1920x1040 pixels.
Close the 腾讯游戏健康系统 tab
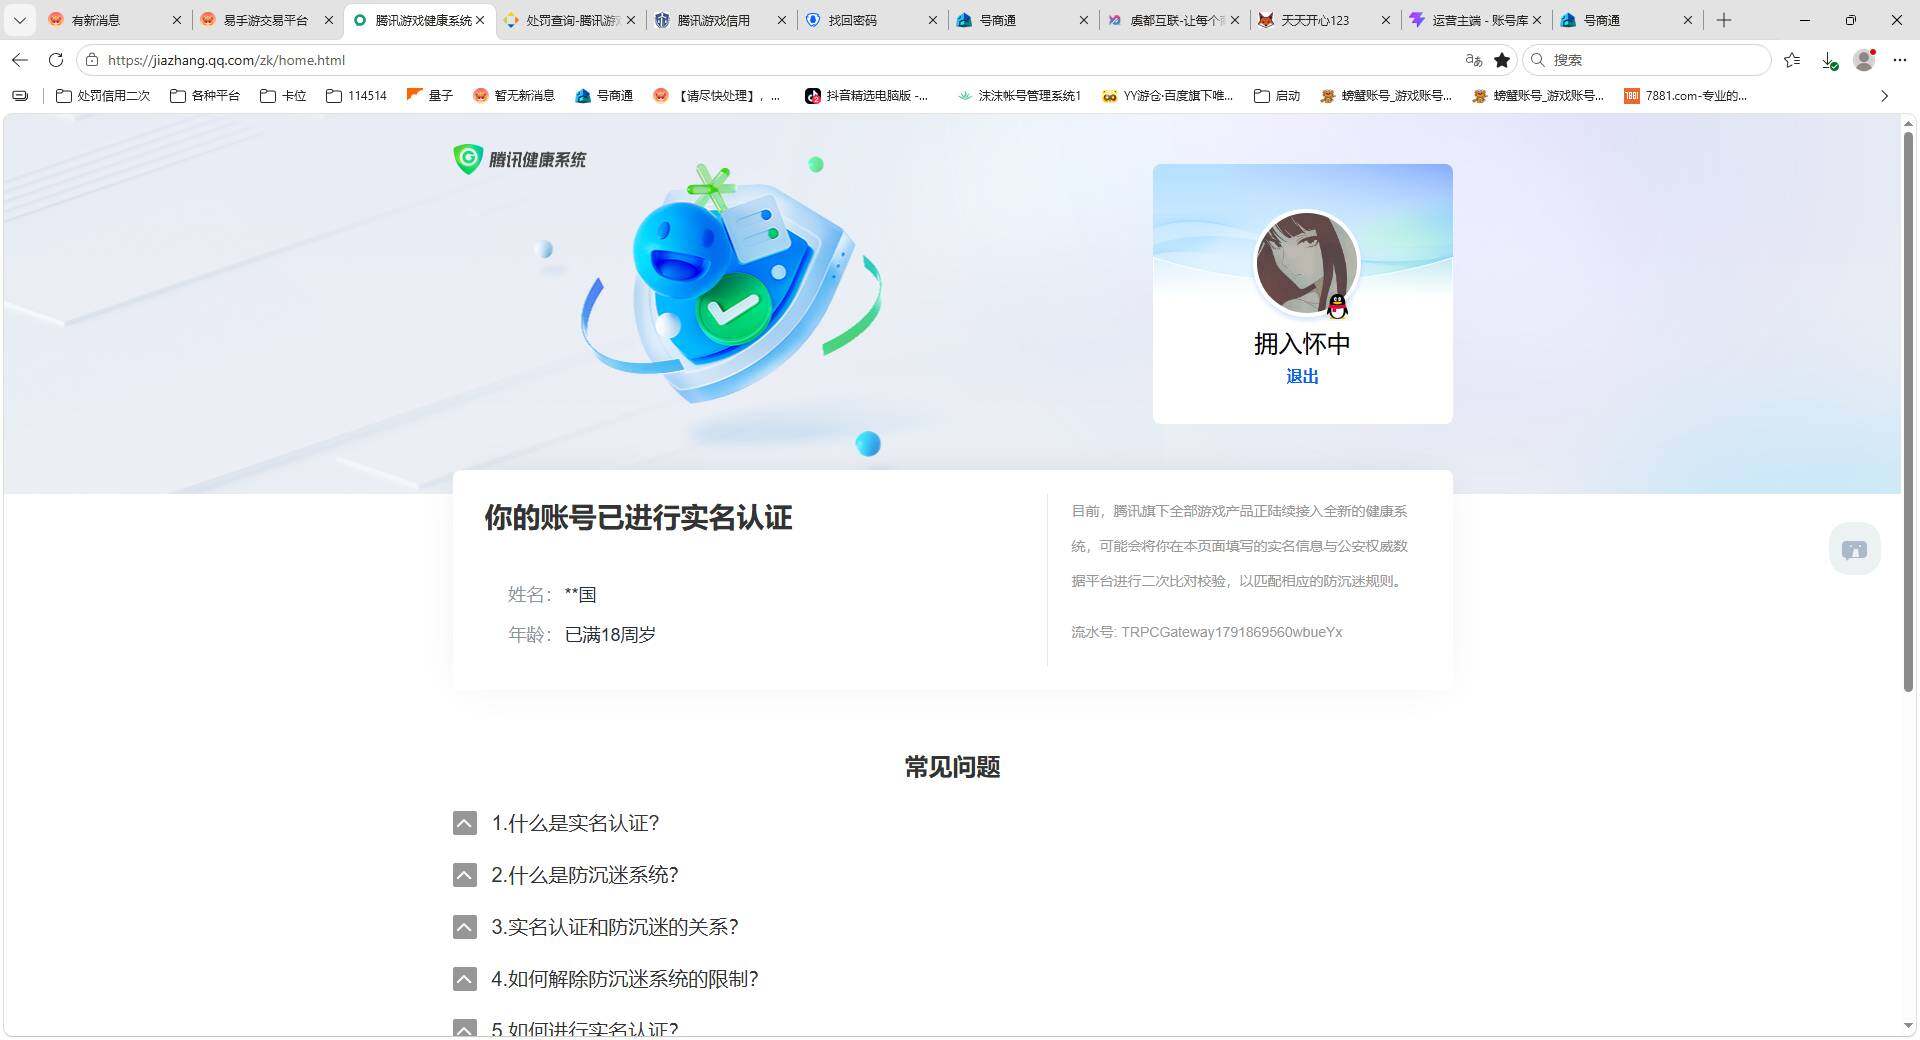click(480, 20)
